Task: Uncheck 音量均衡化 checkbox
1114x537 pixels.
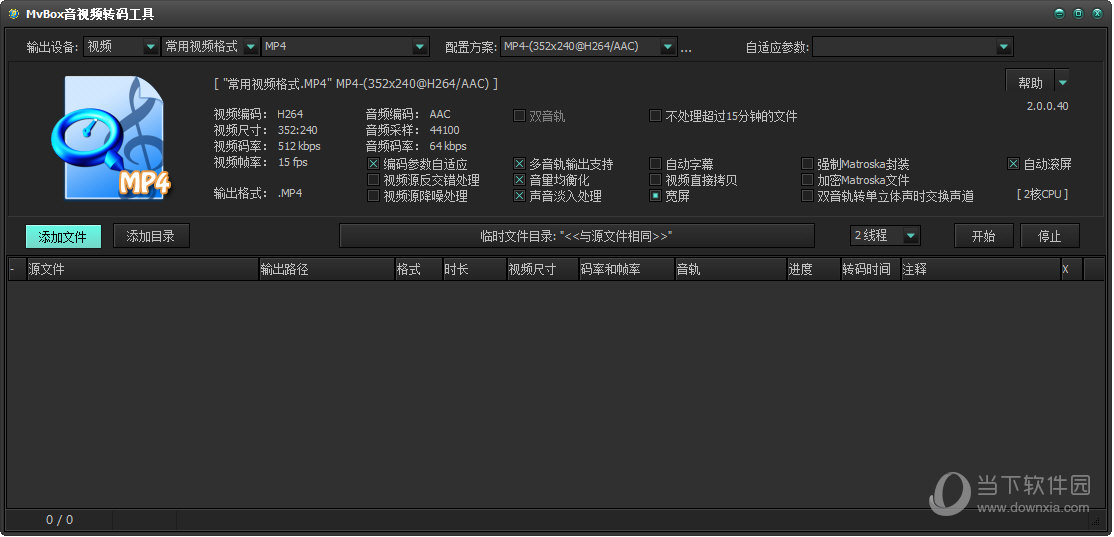Action: coord(519,180)
